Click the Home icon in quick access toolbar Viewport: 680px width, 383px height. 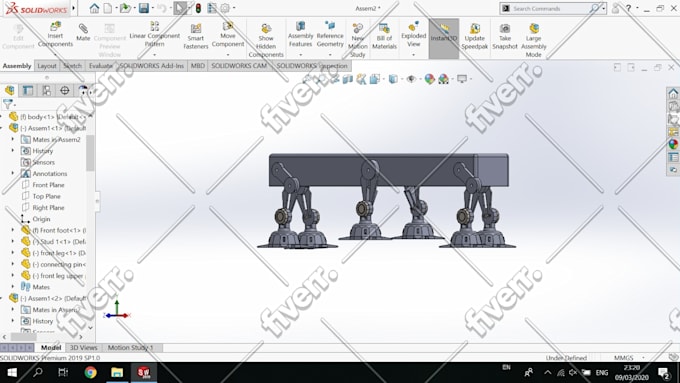[x=94, y=8]
